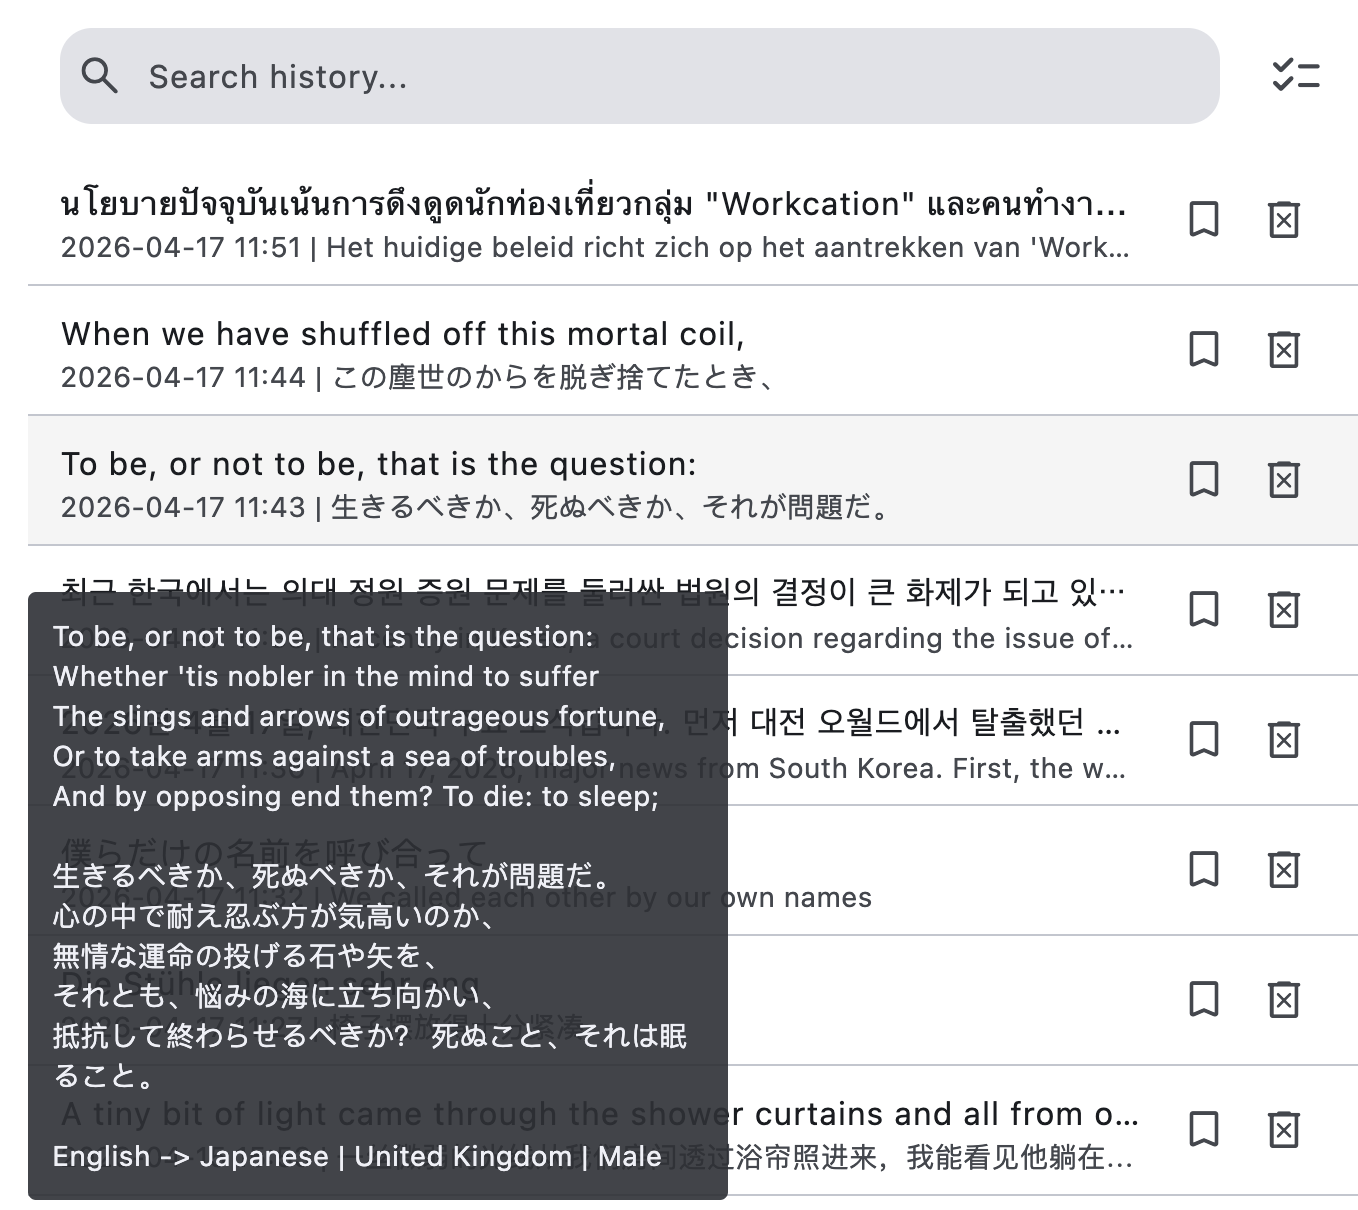Click tooltip text 'English -> Japanese | United Kingdom | Male'

[357, 1157]
